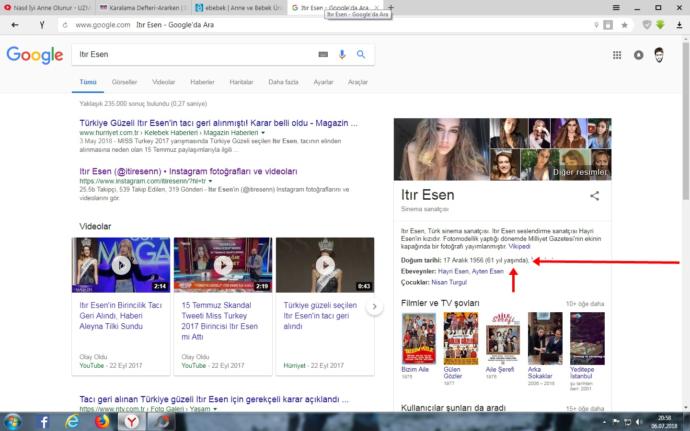This screenshot has height=431, width=690.
Task: Play the 2:19 video thumbnail
Action: 223,265
